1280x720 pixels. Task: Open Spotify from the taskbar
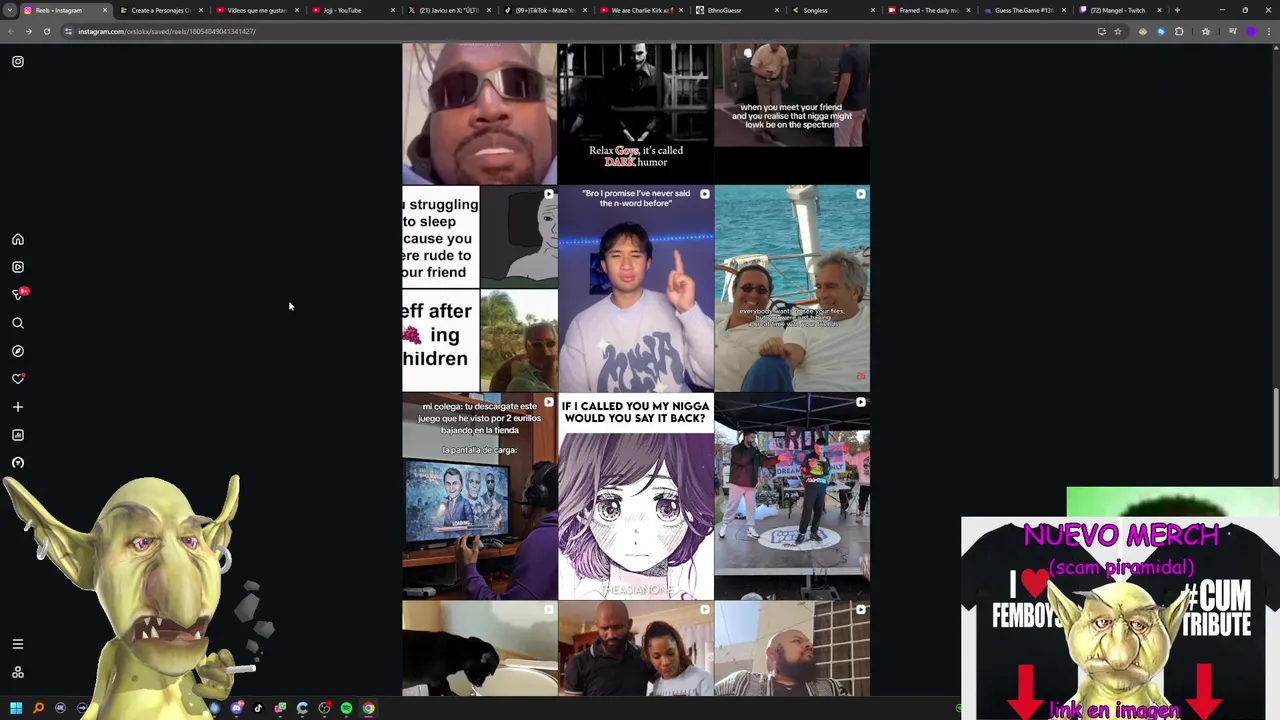tap(346, 708)
